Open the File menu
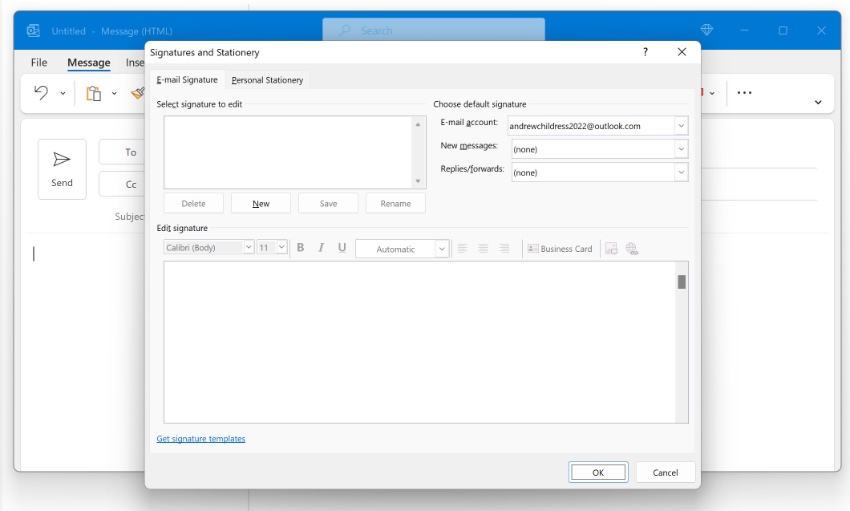 [x=39, y=62]
